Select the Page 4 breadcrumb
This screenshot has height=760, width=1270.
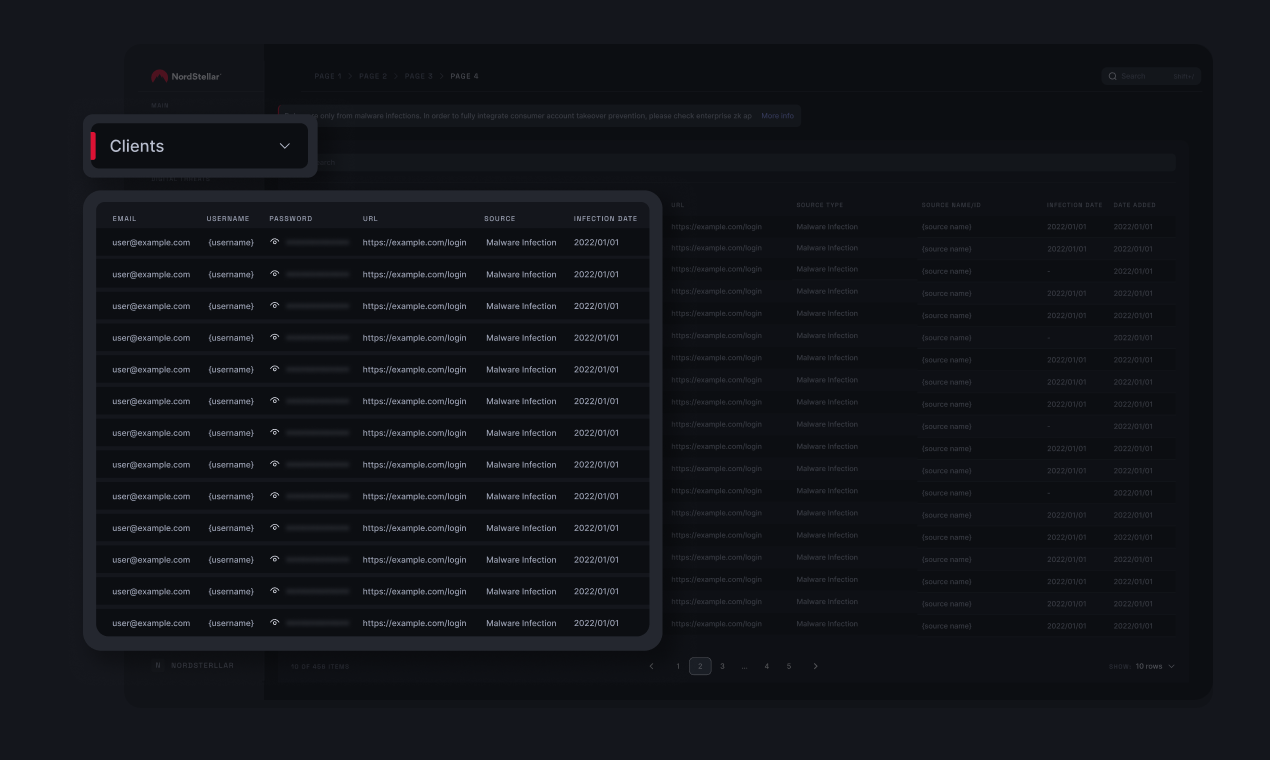464,76
